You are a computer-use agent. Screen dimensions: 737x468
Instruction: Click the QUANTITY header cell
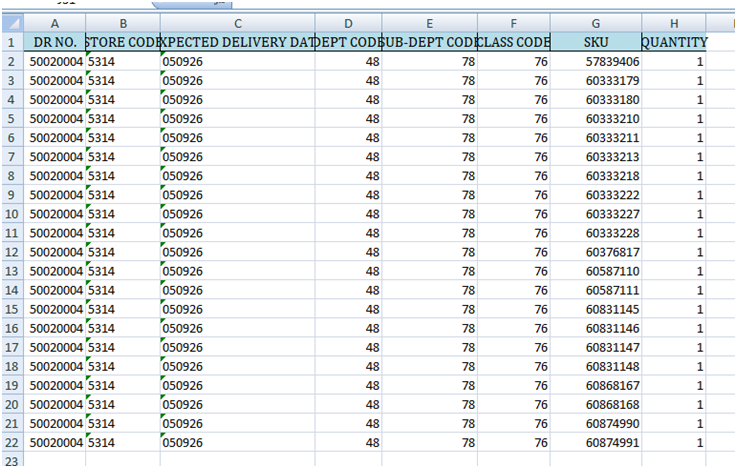click(x=674, y=42)
